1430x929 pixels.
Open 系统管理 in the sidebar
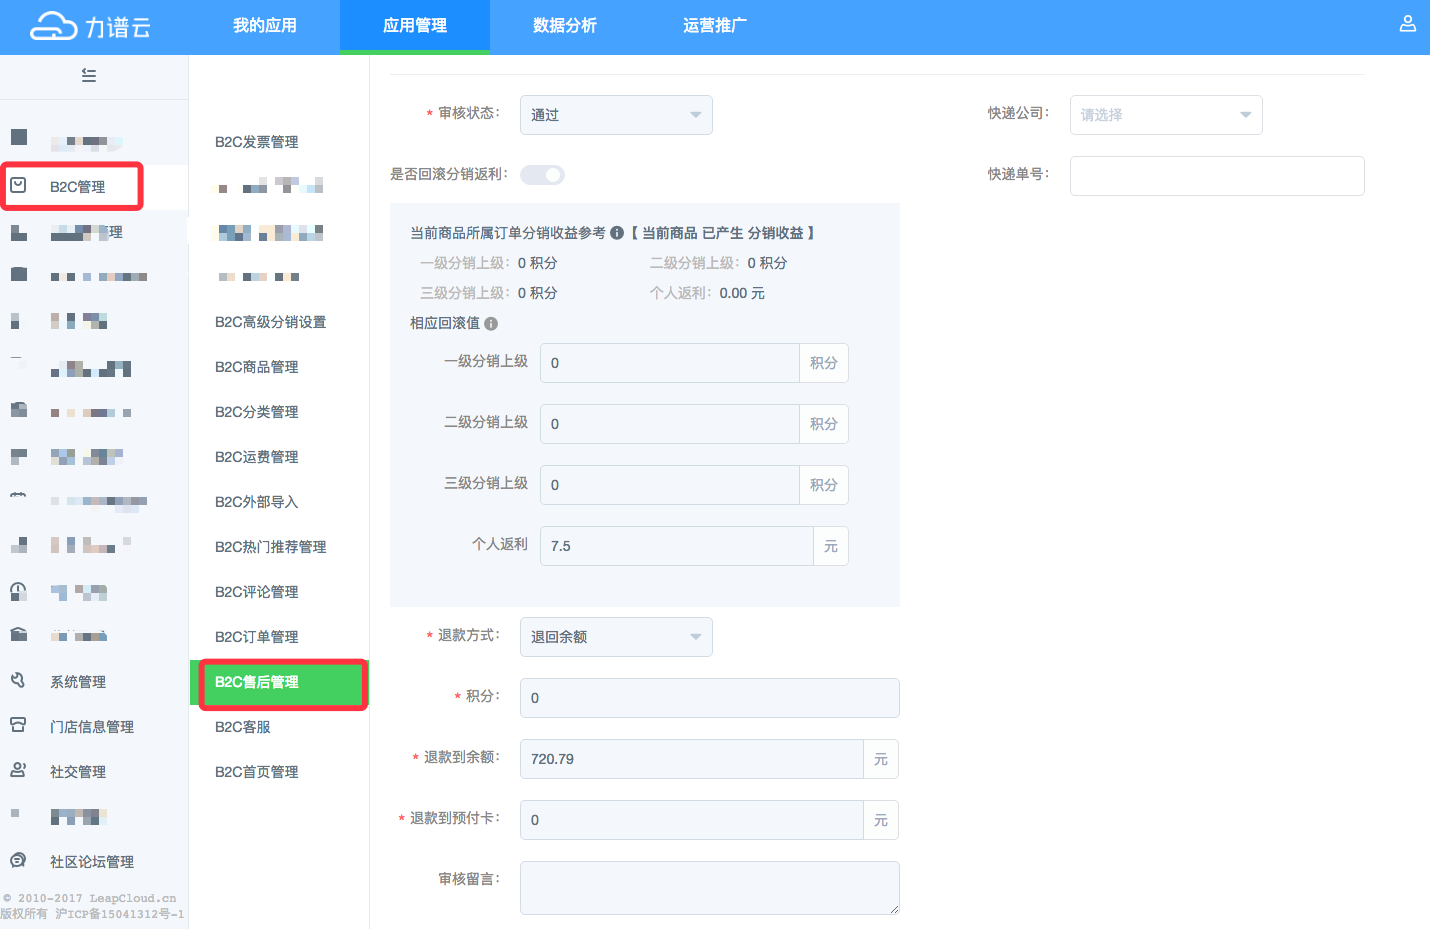tap(78, 682)
